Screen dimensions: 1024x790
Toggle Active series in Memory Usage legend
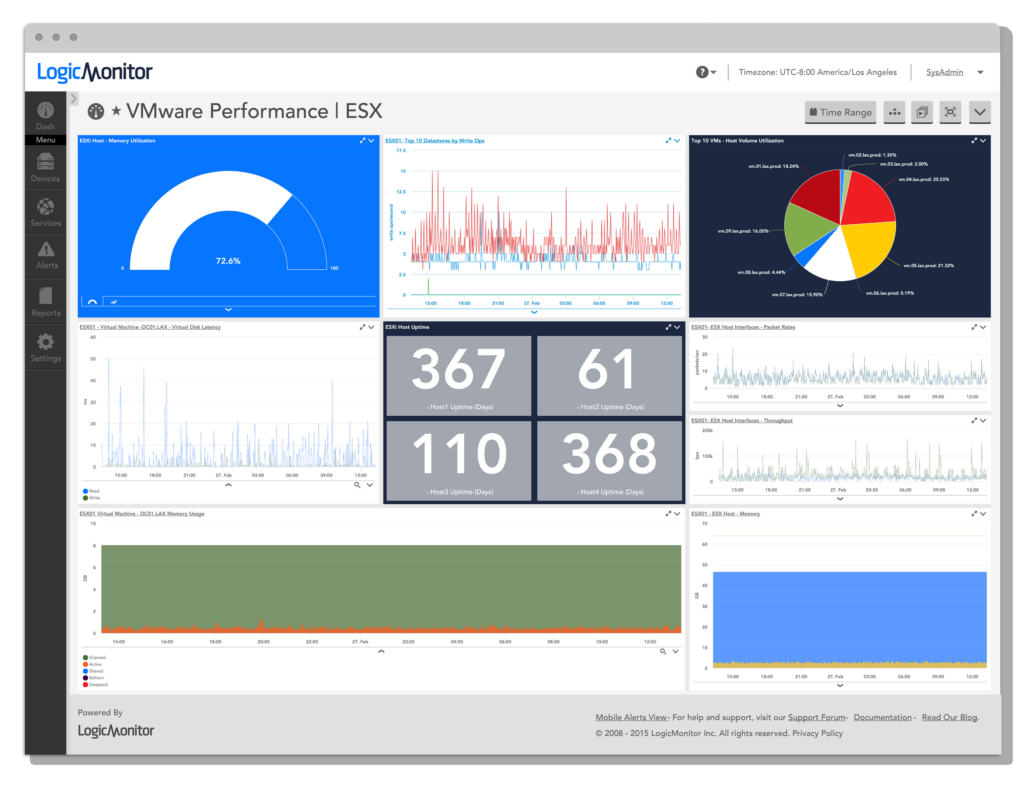(92, 665)
